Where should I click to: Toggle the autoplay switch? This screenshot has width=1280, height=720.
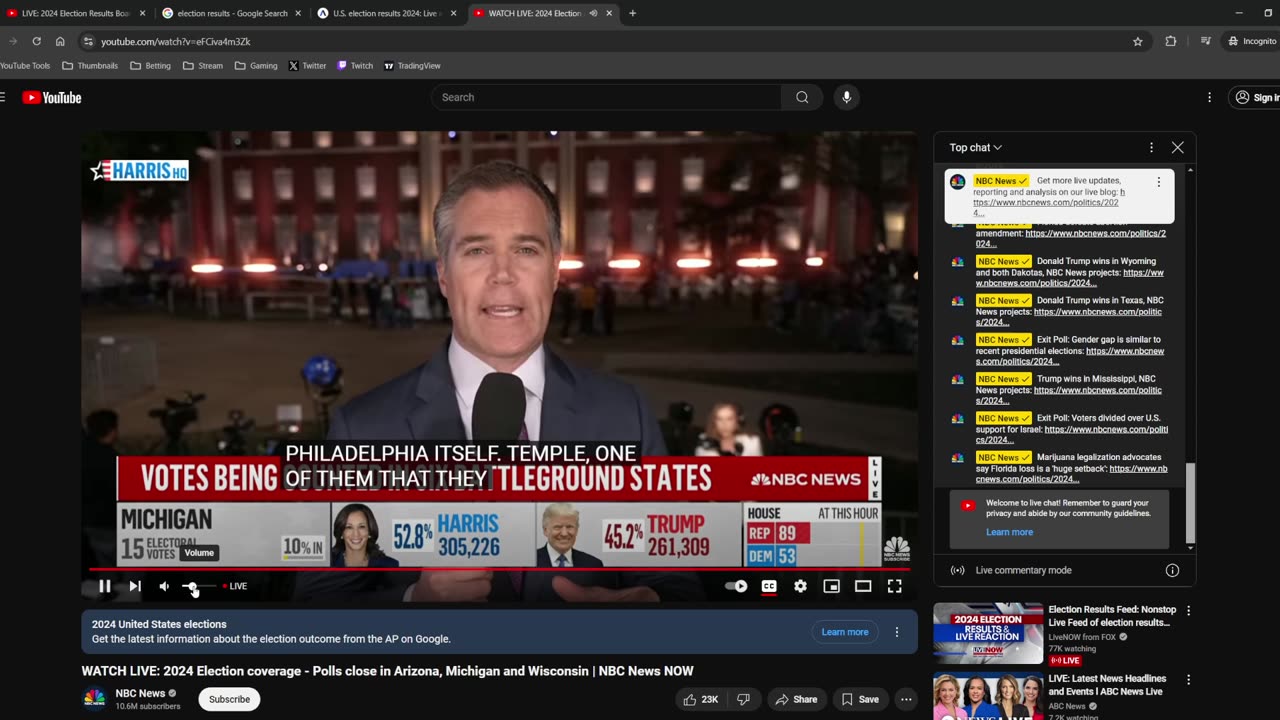736,586
